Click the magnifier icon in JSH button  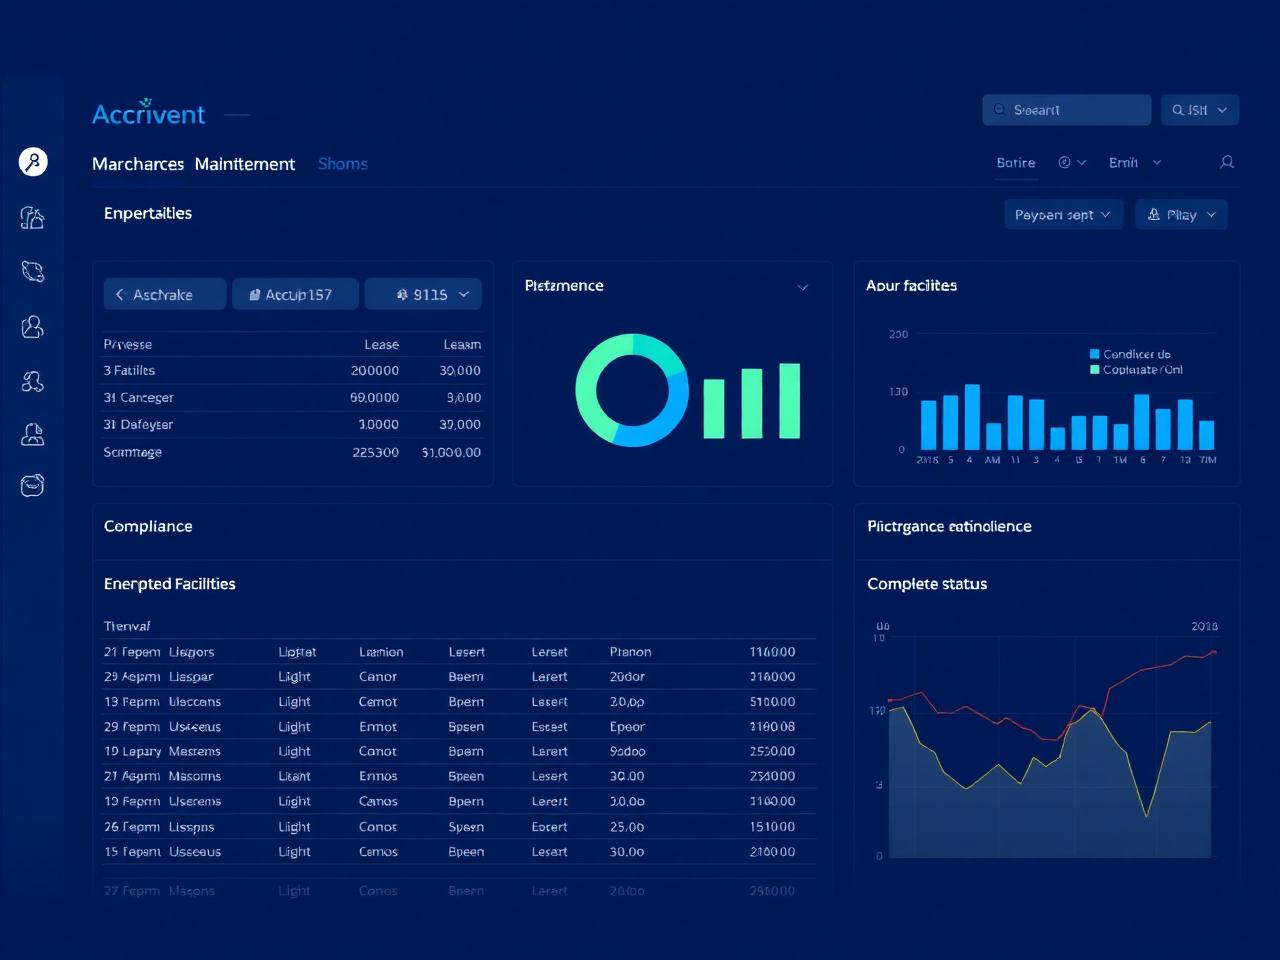1178,110
